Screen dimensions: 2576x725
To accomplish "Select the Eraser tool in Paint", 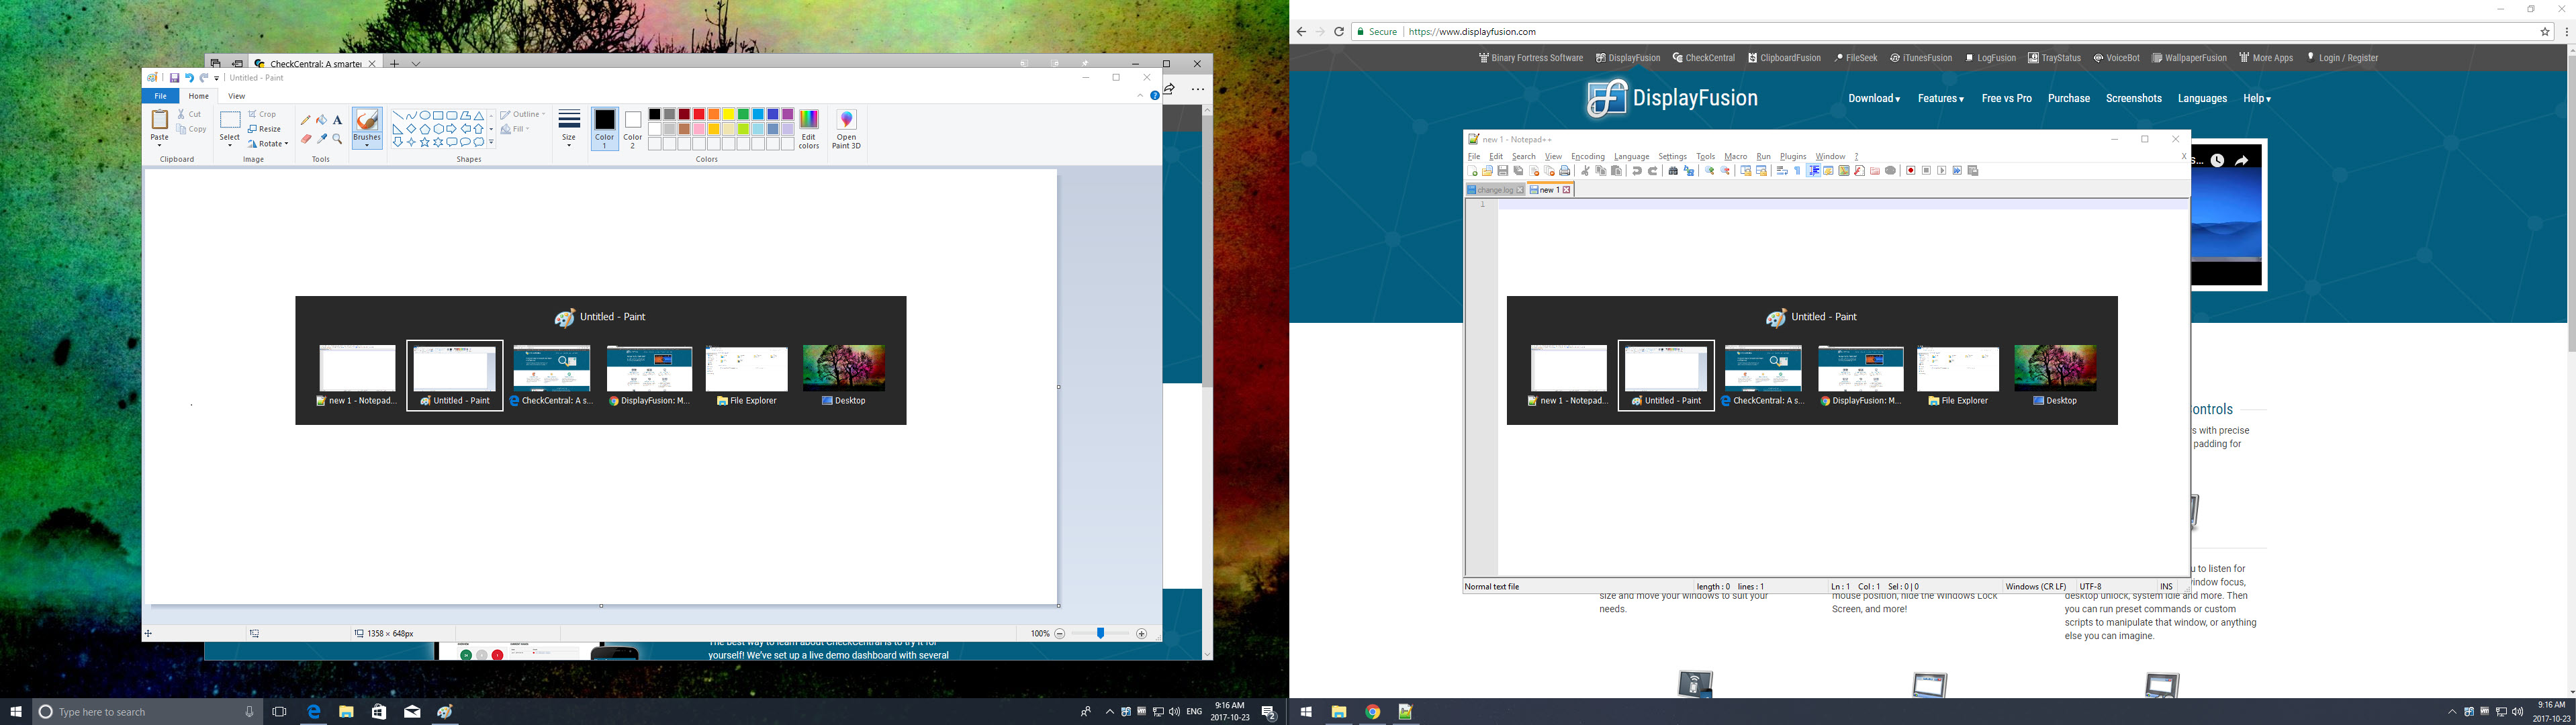I will click(306, 139).
